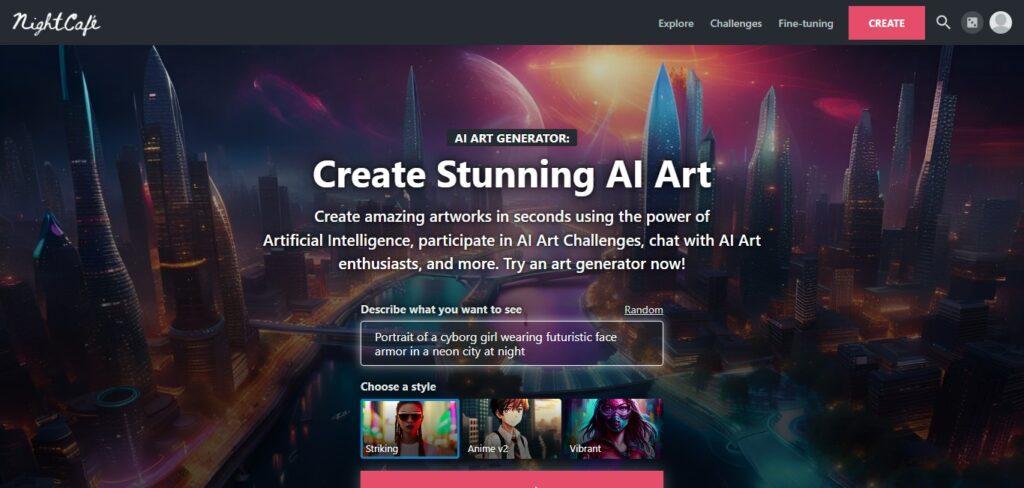Pick the Vibrant style thumbnail
Viewport: 1024px width, 488px height.
pos(613,428)
